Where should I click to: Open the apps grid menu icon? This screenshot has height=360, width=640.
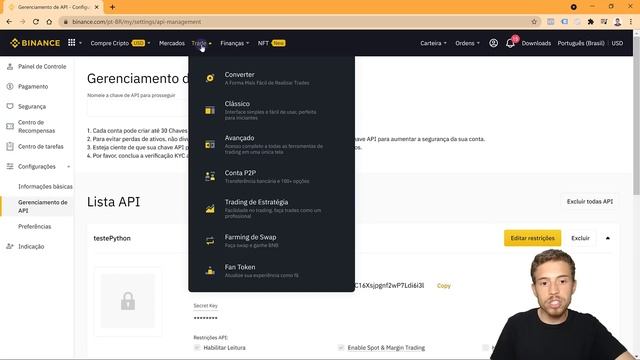click(x=71, y=42)
